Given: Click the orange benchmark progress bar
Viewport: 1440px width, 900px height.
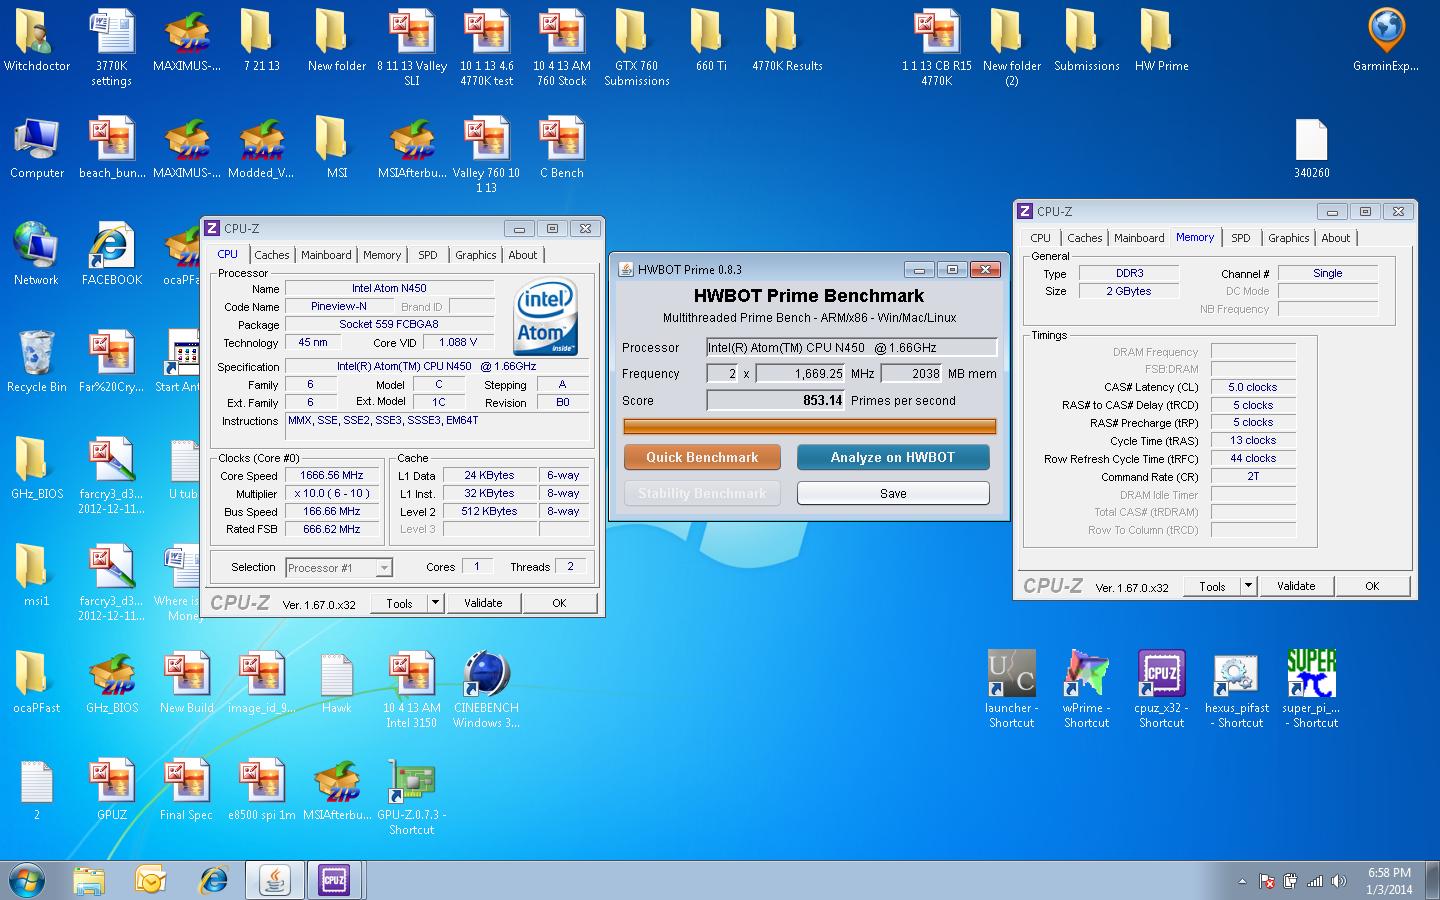Looking at the screenshot, I should pyautogui.click(x=809, y=426).
